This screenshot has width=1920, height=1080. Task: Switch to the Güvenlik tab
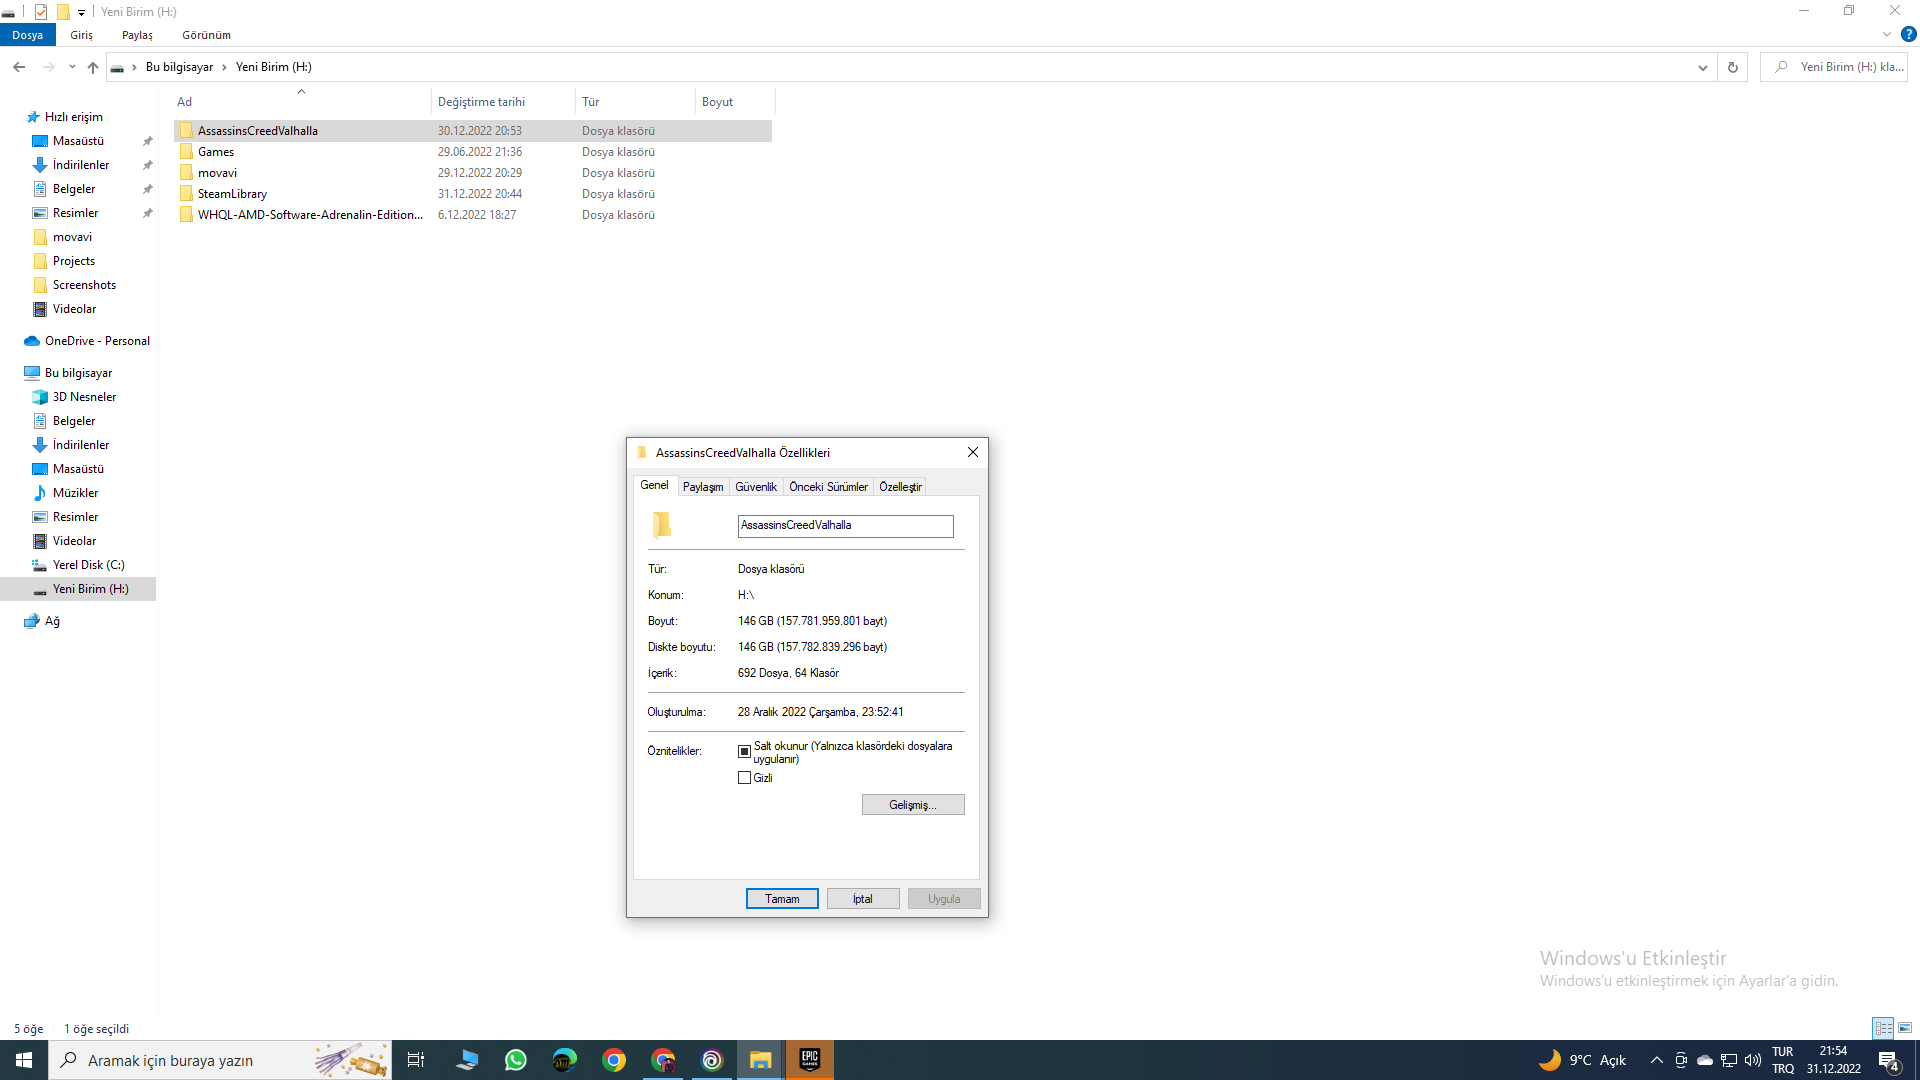click(x=756, y=487)
